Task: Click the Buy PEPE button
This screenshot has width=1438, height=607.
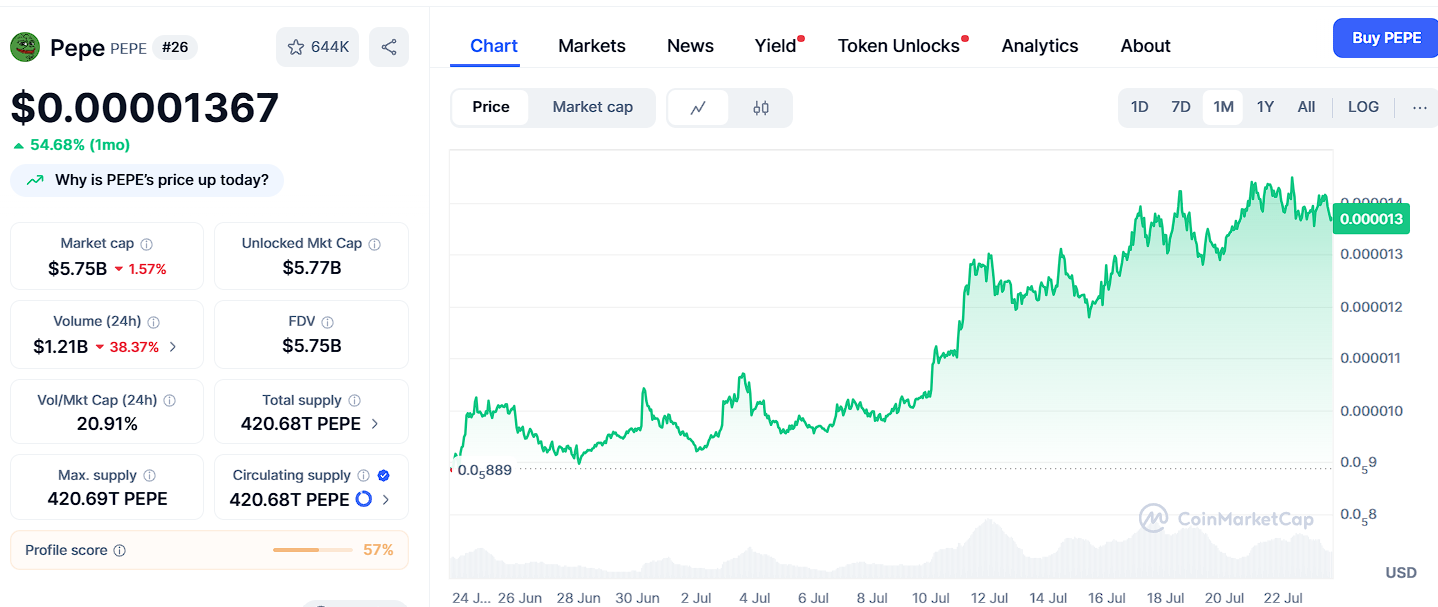Action: click(x=1386, y=38)
